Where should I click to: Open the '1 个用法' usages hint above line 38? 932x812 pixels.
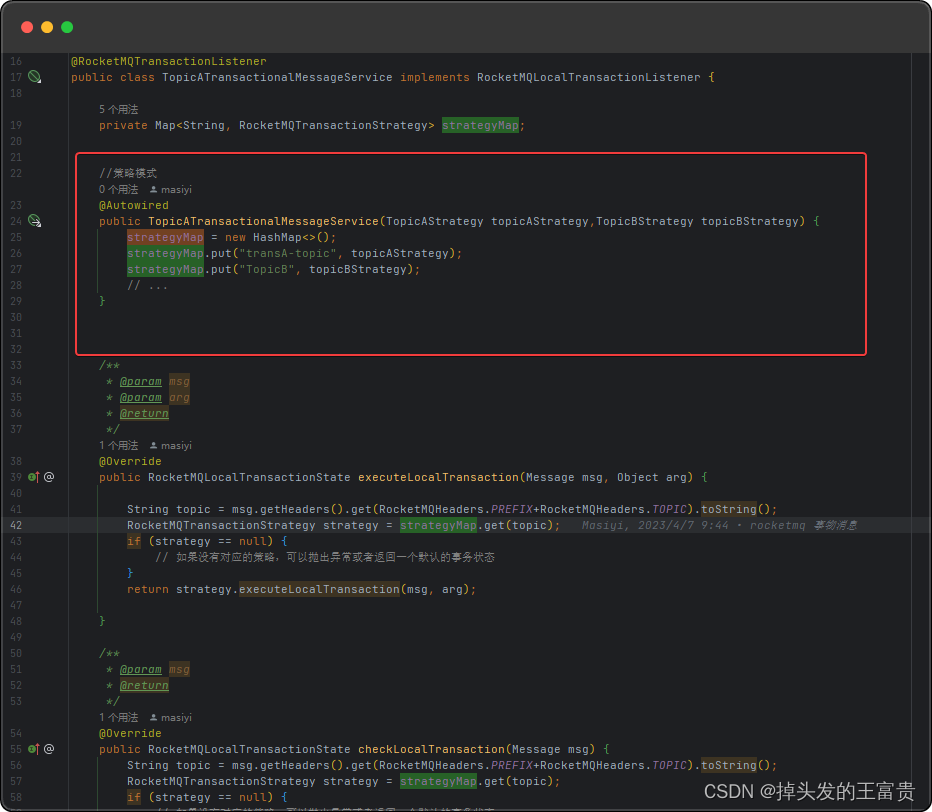pyautogui.click(x=118, y=445)
